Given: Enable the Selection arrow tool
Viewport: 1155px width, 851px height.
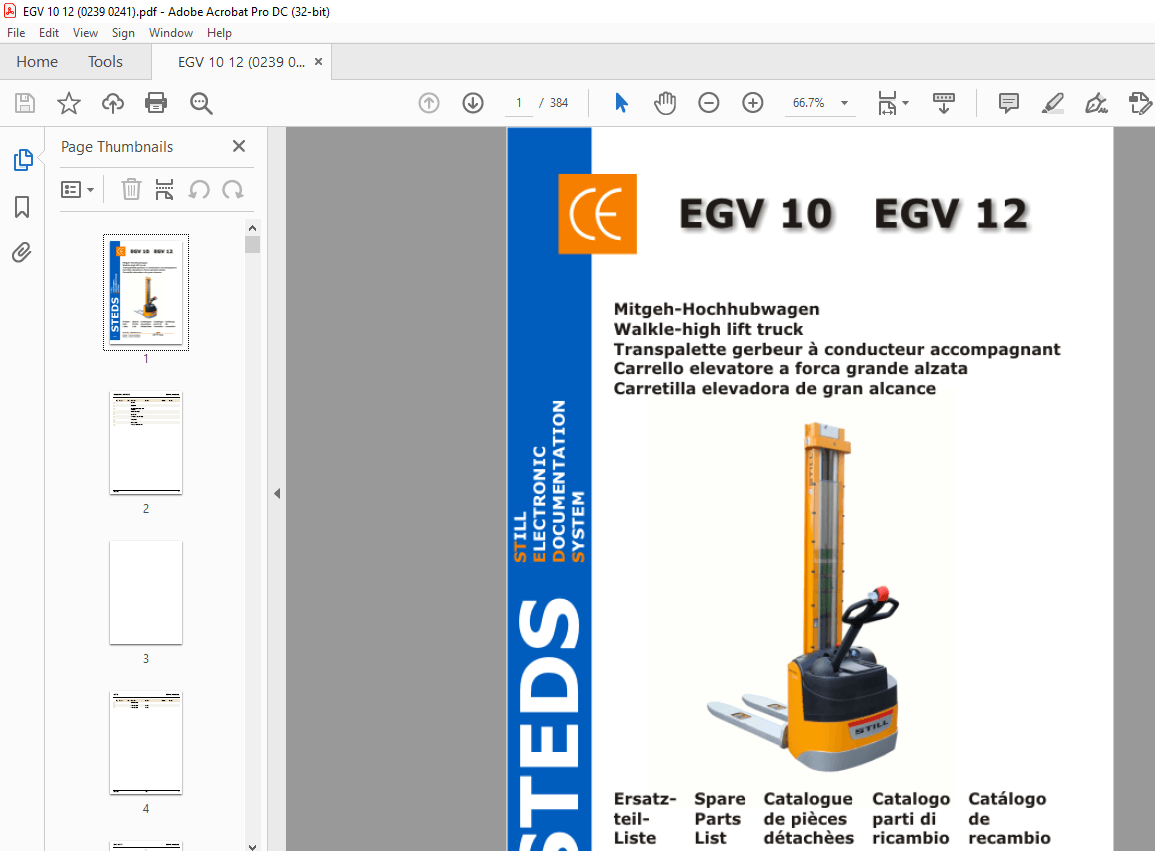Looking at the screenshot, I should pos(621,103).
